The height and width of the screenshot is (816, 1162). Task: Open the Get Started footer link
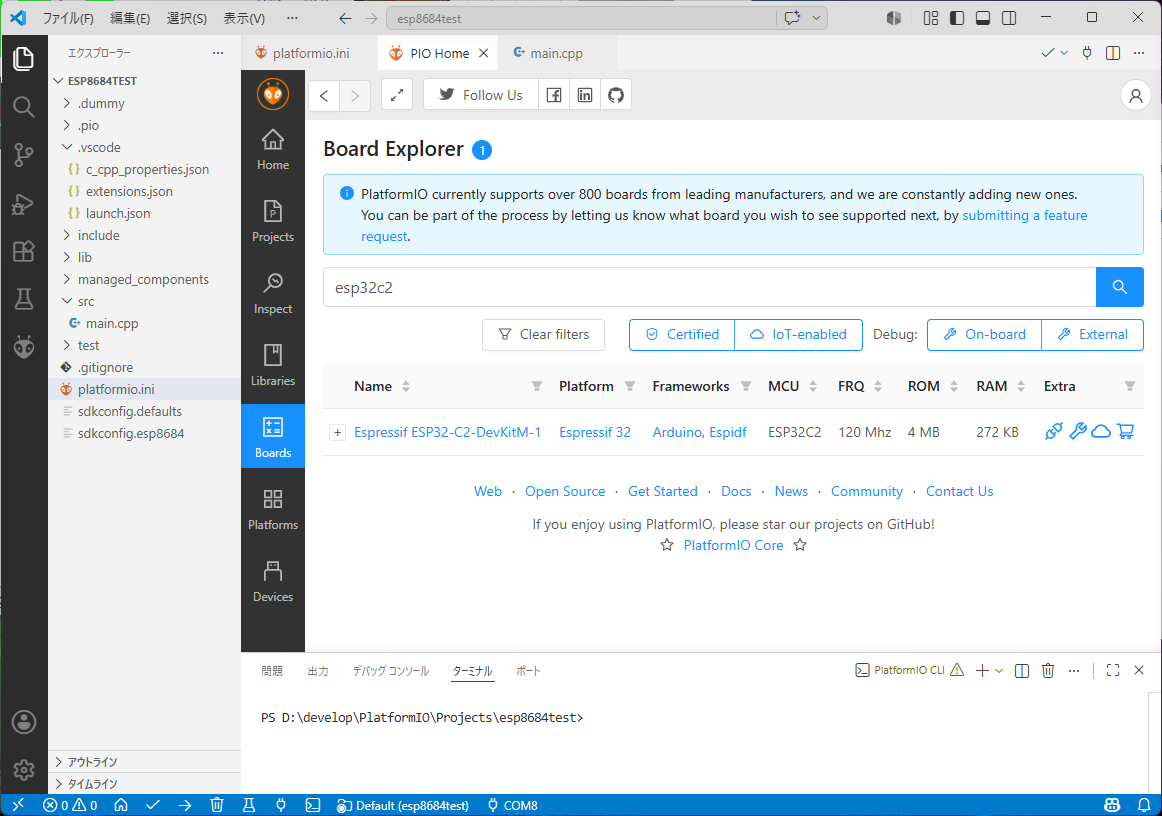click(663, 491)
